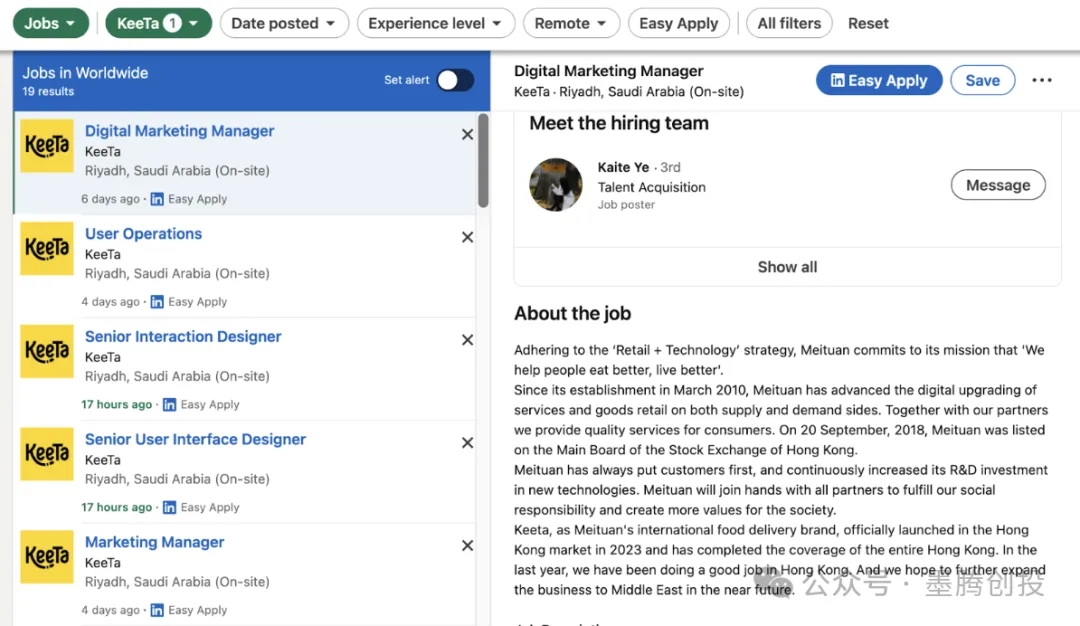Open the All filters panel
1080x626 pixels.
(789, 23)
